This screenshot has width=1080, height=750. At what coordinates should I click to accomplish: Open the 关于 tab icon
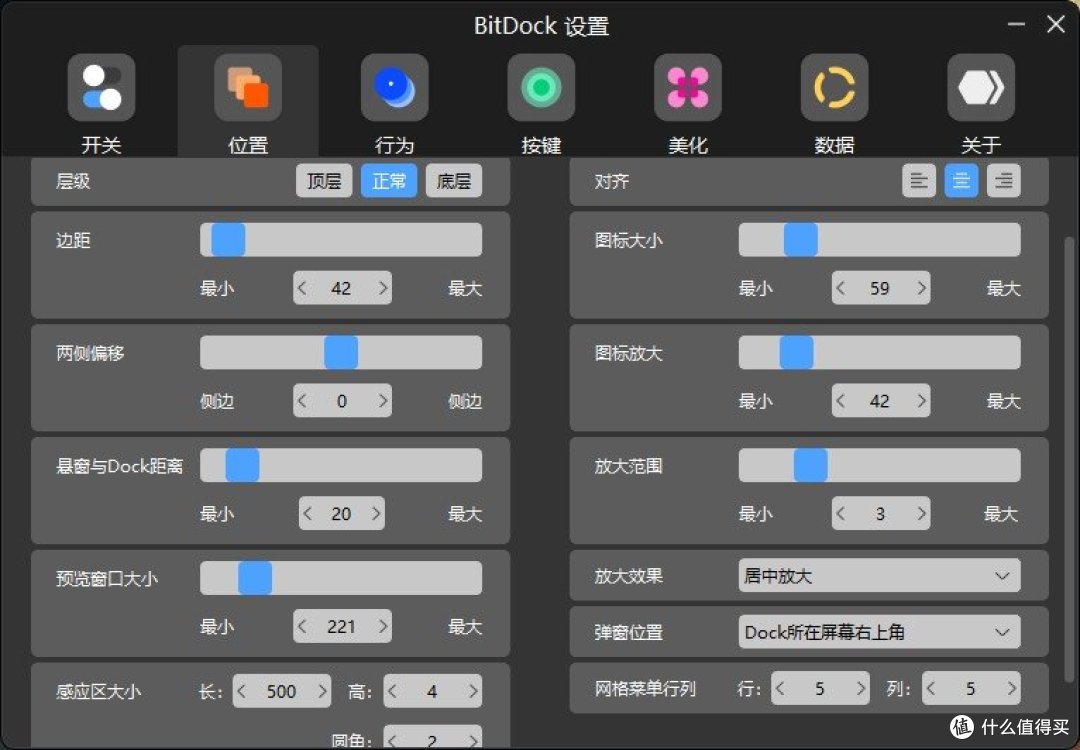pyautogui.click(x=982, y=87)
